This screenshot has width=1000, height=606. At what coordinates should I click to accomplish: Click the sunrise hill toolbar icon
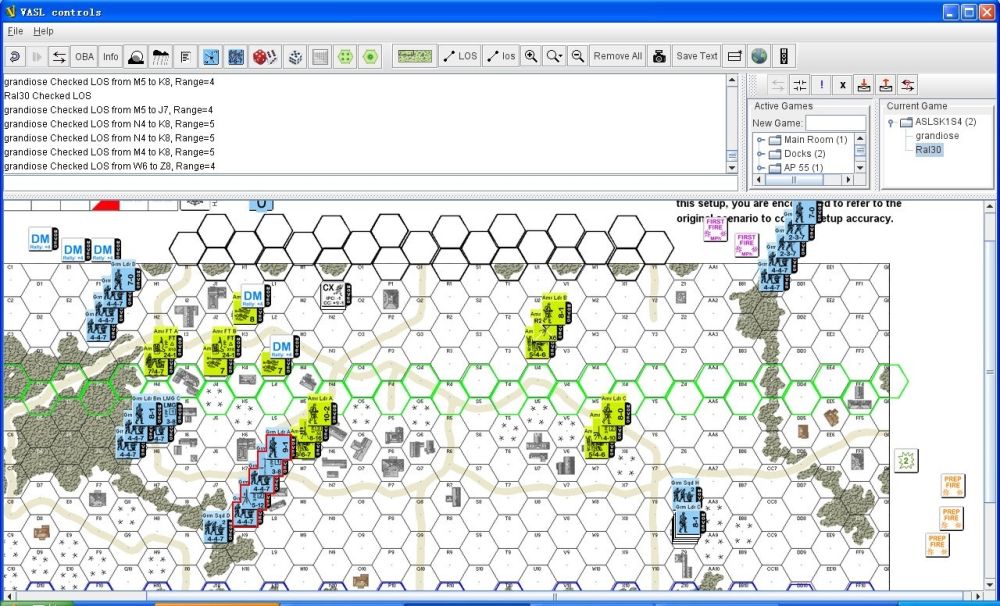[136, 56]
